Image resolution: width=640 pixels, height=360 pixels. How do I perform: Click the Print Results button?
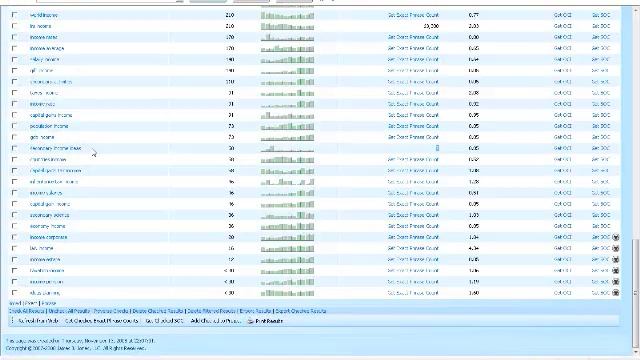coord(265,321)
